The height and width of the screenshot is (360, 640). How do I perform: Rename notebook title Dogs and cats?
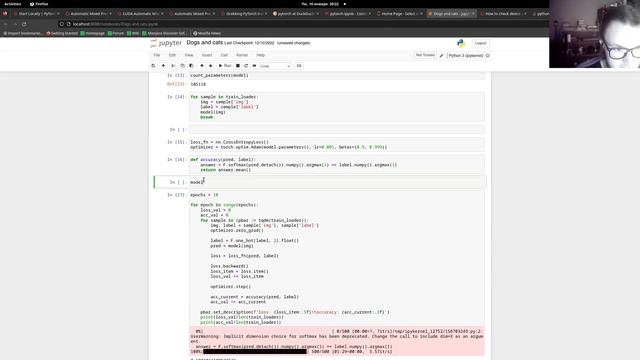point(204,42)
